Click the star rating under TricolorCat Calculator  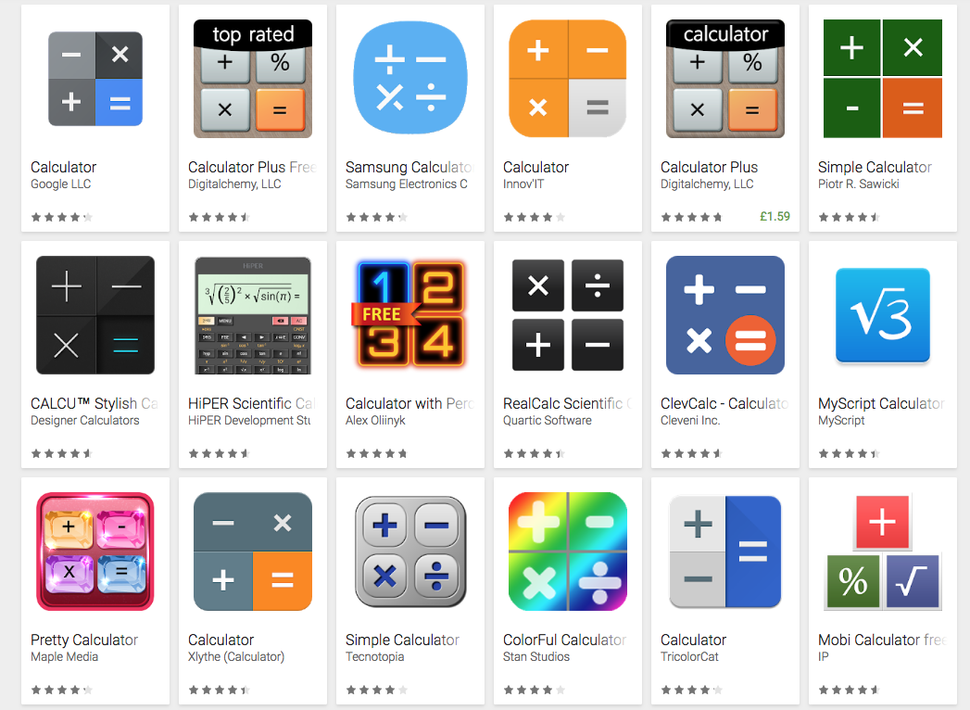point(691,690)
